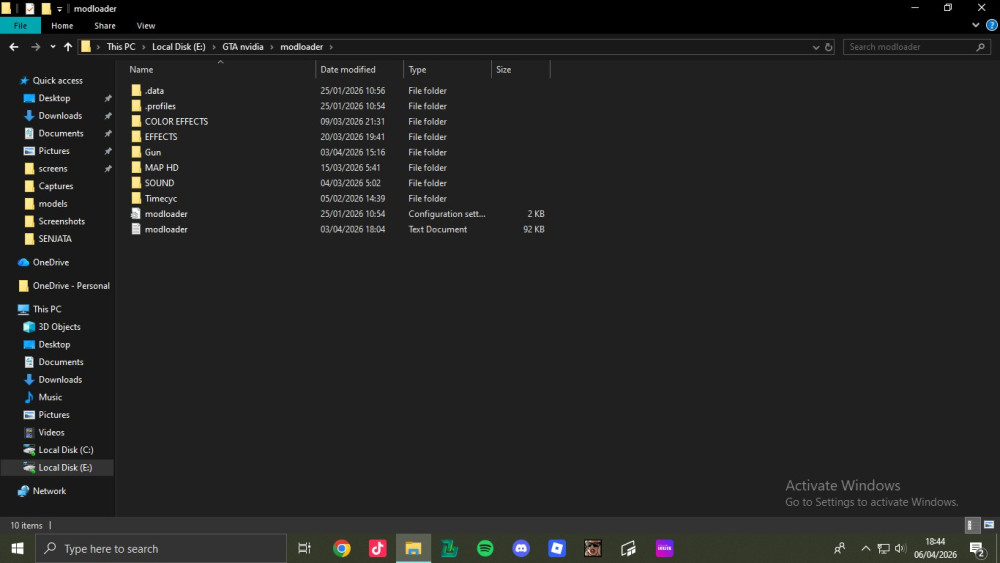Go up one folder level
Image resolution: width=1000 pixels, height=563 pixels.
click(68, 47)
